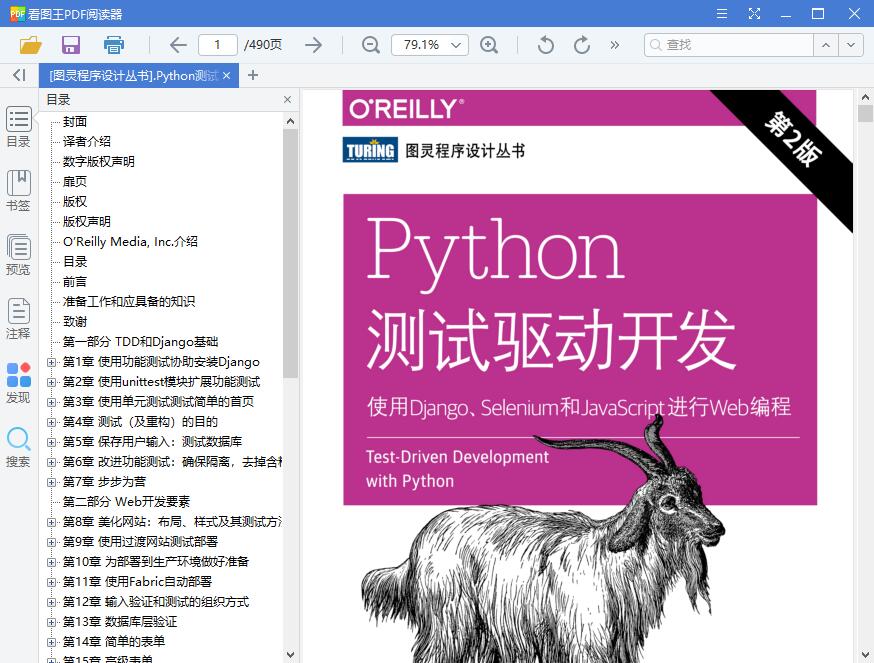Open a file with the folder icon
Image resolution: width=874 pixels, height=663 pixels.
31,45
